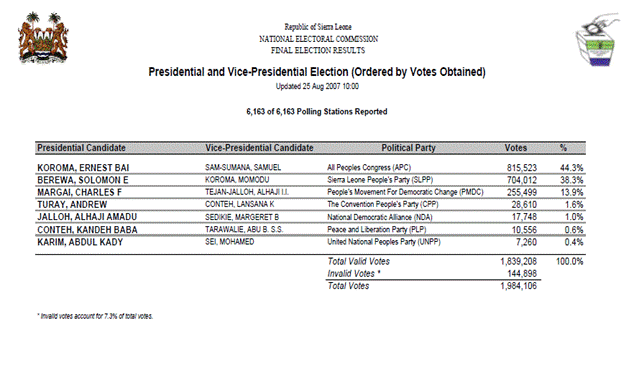Click the ballot box illustration
639x365 pixels.
tap(597, 40)
